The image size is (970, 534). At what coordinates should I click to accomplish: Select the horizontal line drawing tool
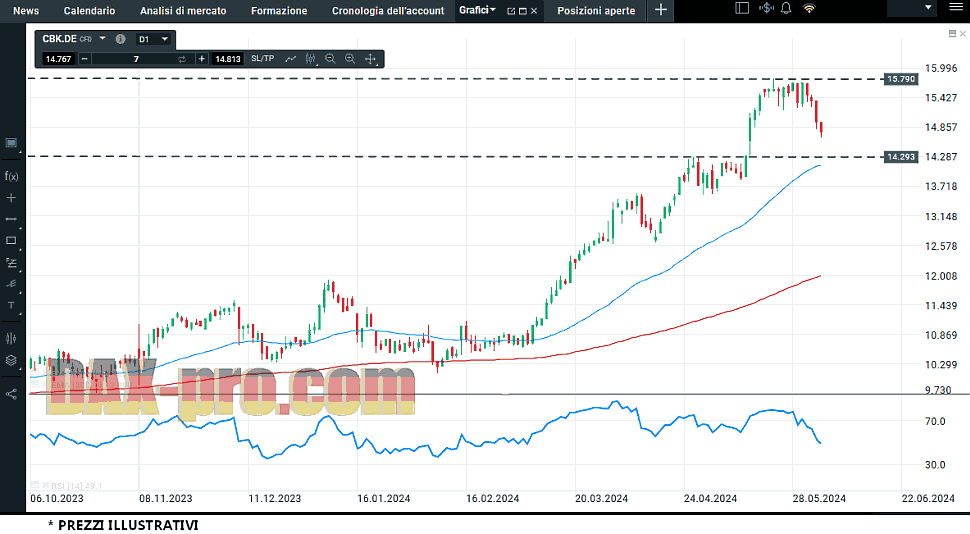pyautogui.click(x=11, y=219)
